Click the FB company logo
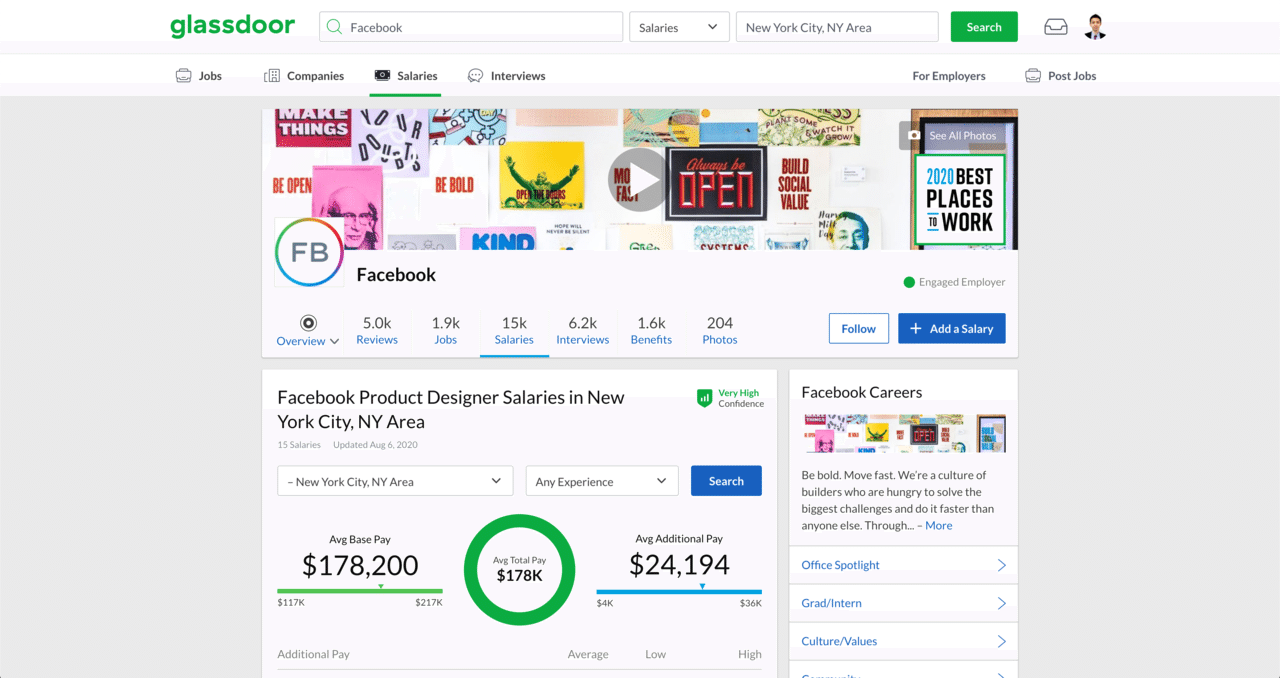The height and width of the screenshot is (678, 1280). (309, 252)
